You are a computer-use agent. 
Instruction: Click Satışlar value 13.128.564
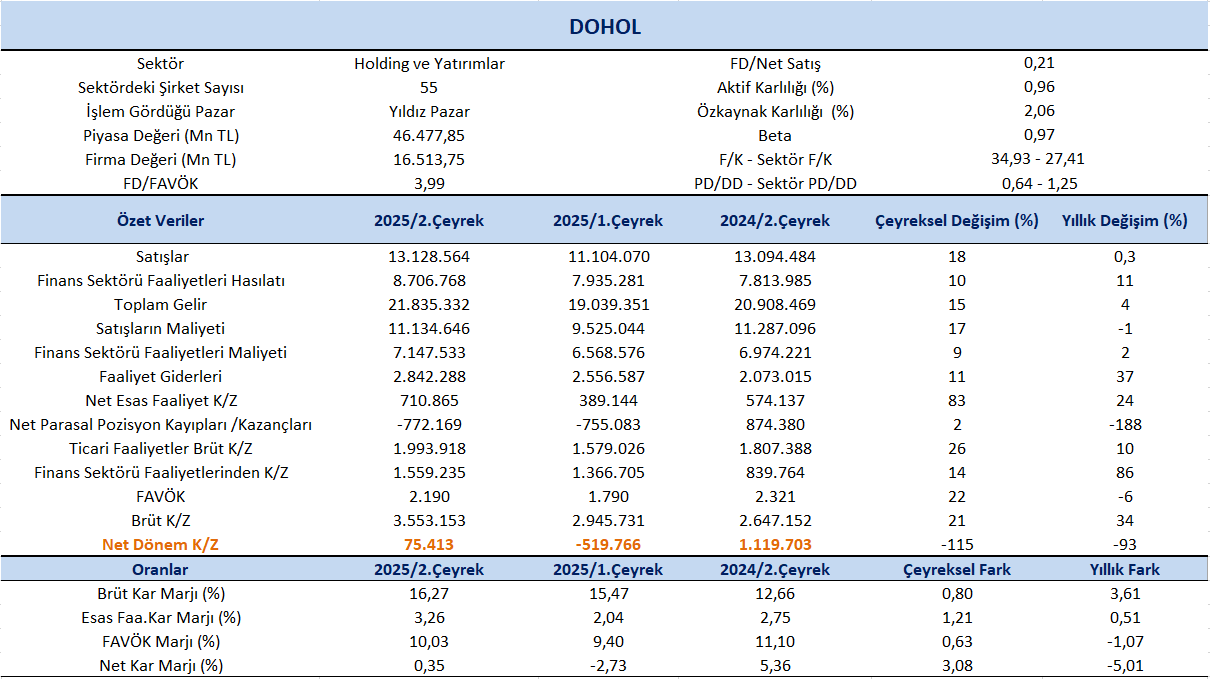click(429, 256)
